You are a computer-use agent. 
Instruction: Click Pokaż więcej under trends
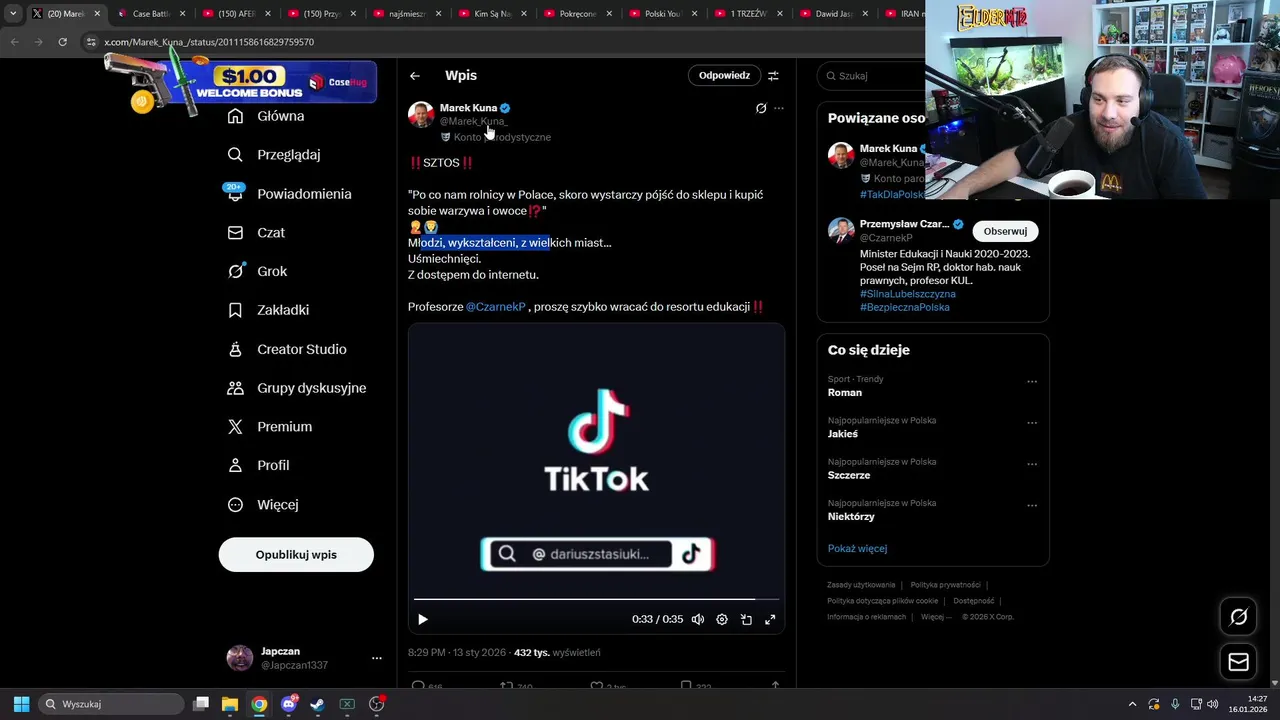[857, 549]
